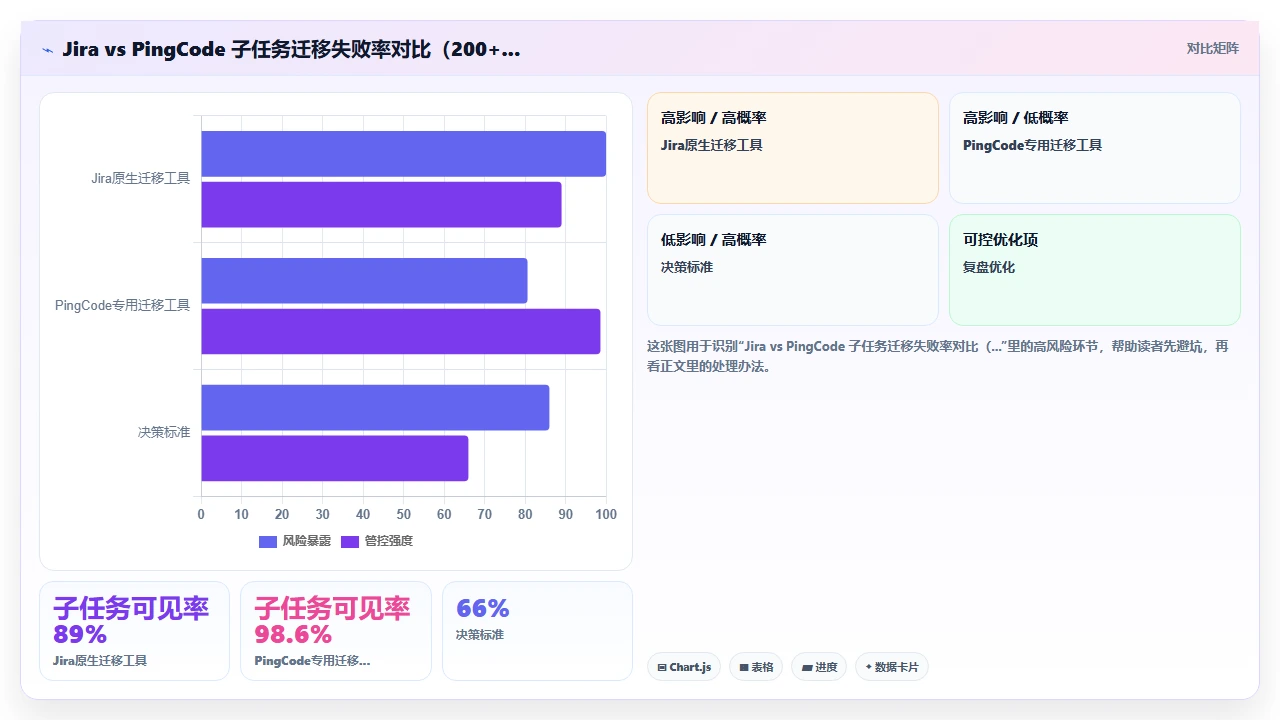Click the icon in the 进度 chip

806,667
